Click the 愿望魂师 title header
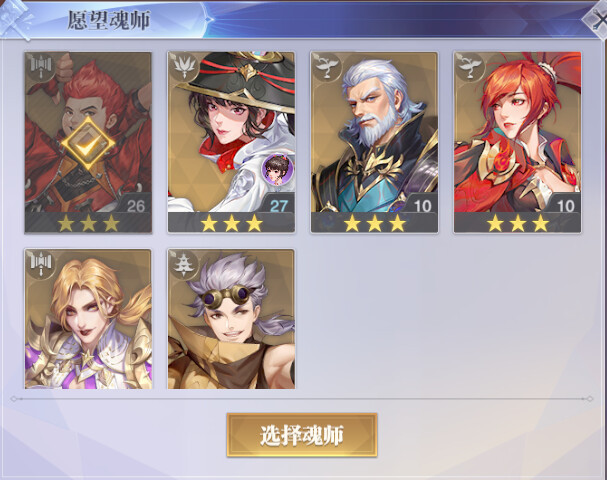Viewport: 607px width, 480px height. tap(109, 20)
